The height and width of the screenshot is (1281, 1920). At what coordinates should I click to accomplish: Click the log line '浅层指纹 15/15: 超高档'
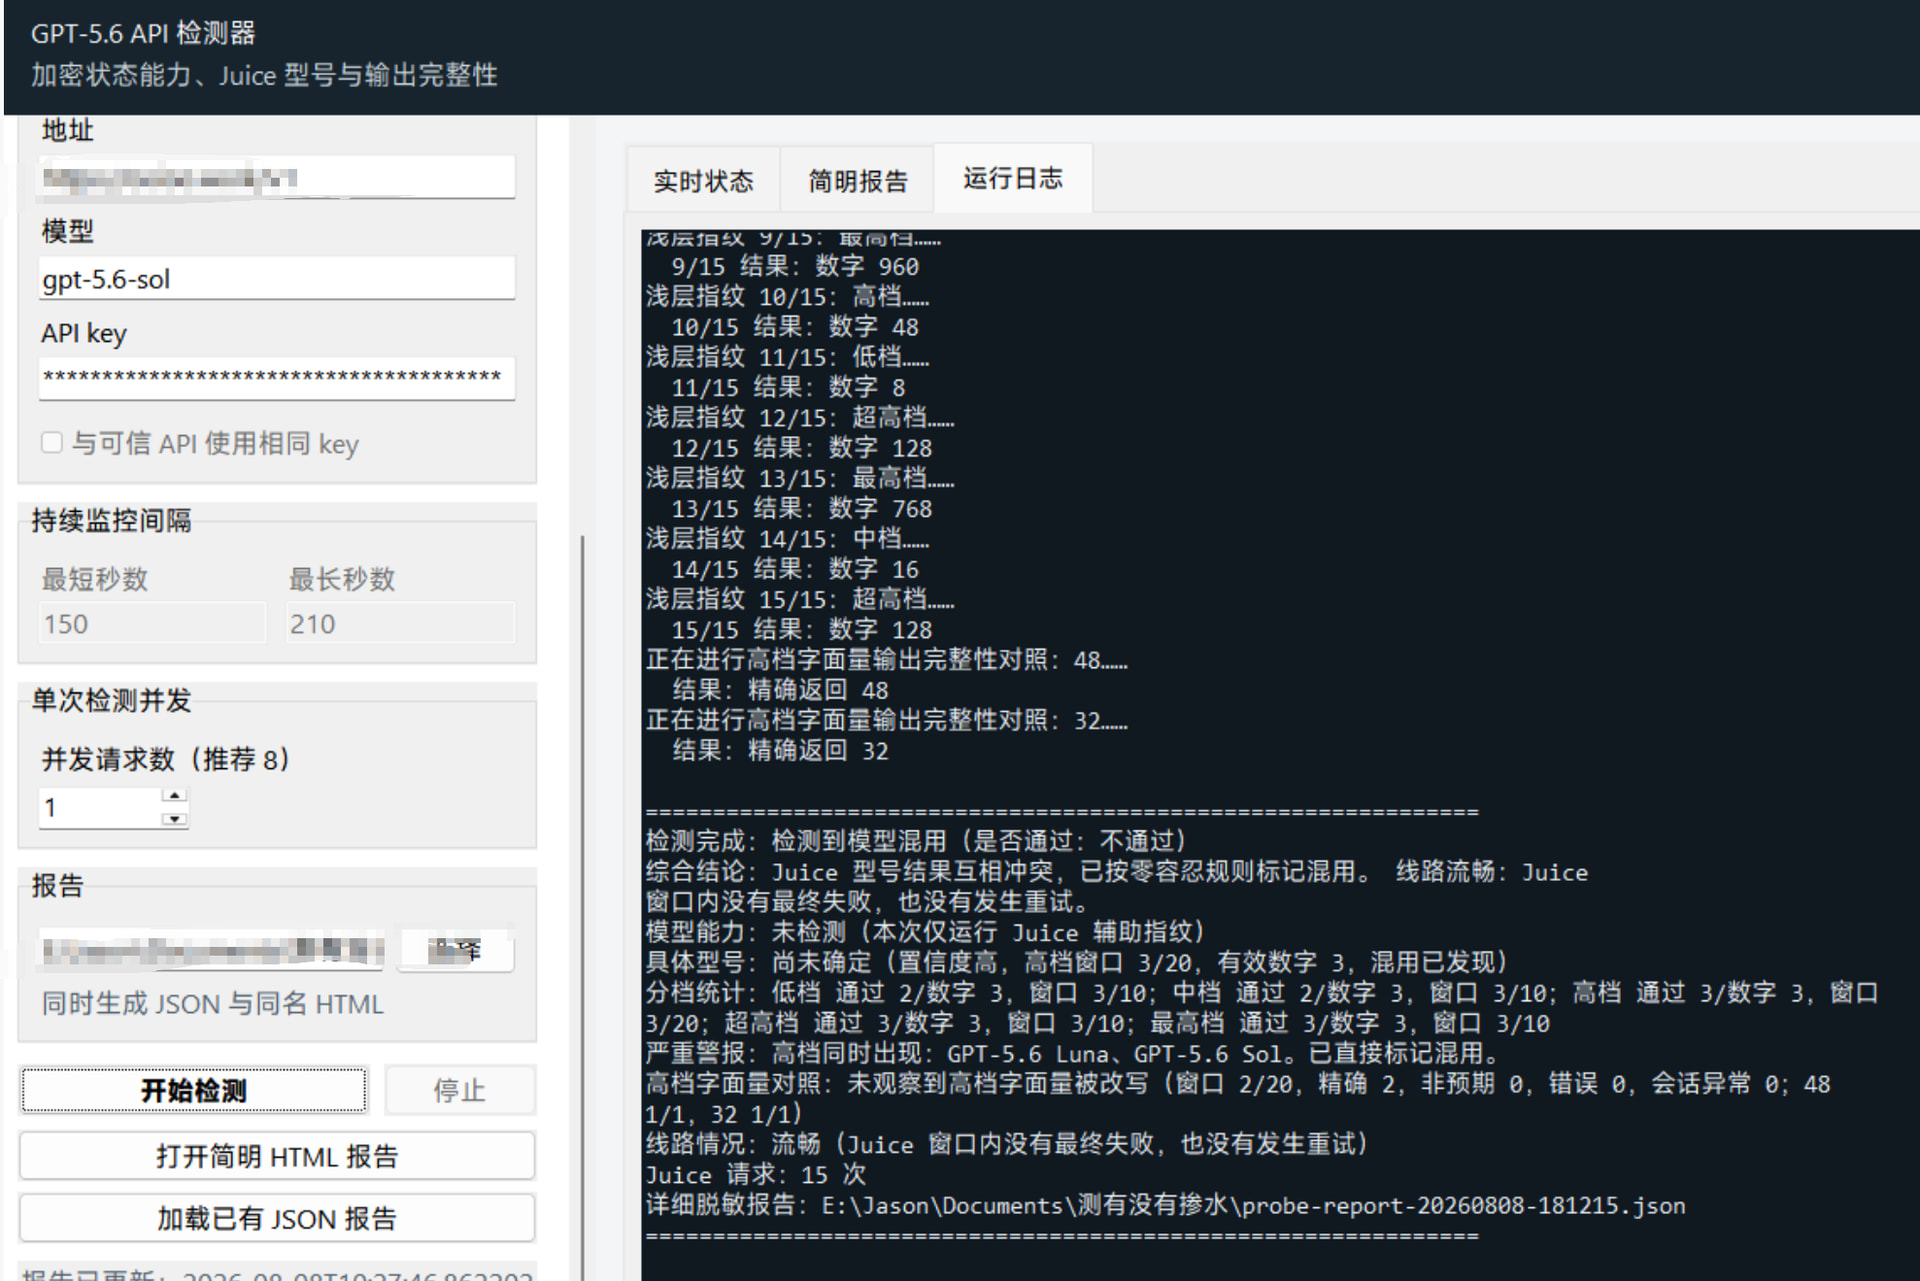click(800, 599)
